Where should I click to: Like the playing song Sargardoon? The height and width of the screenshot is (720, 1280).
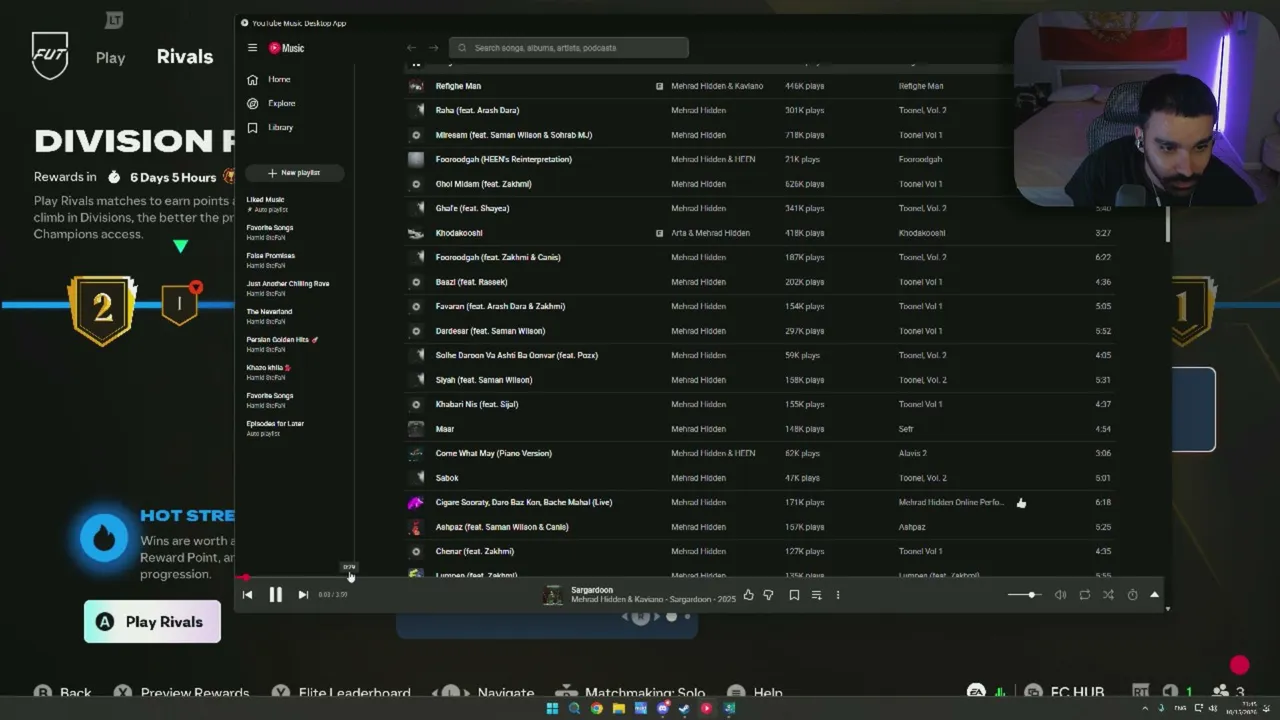point(748,595)
